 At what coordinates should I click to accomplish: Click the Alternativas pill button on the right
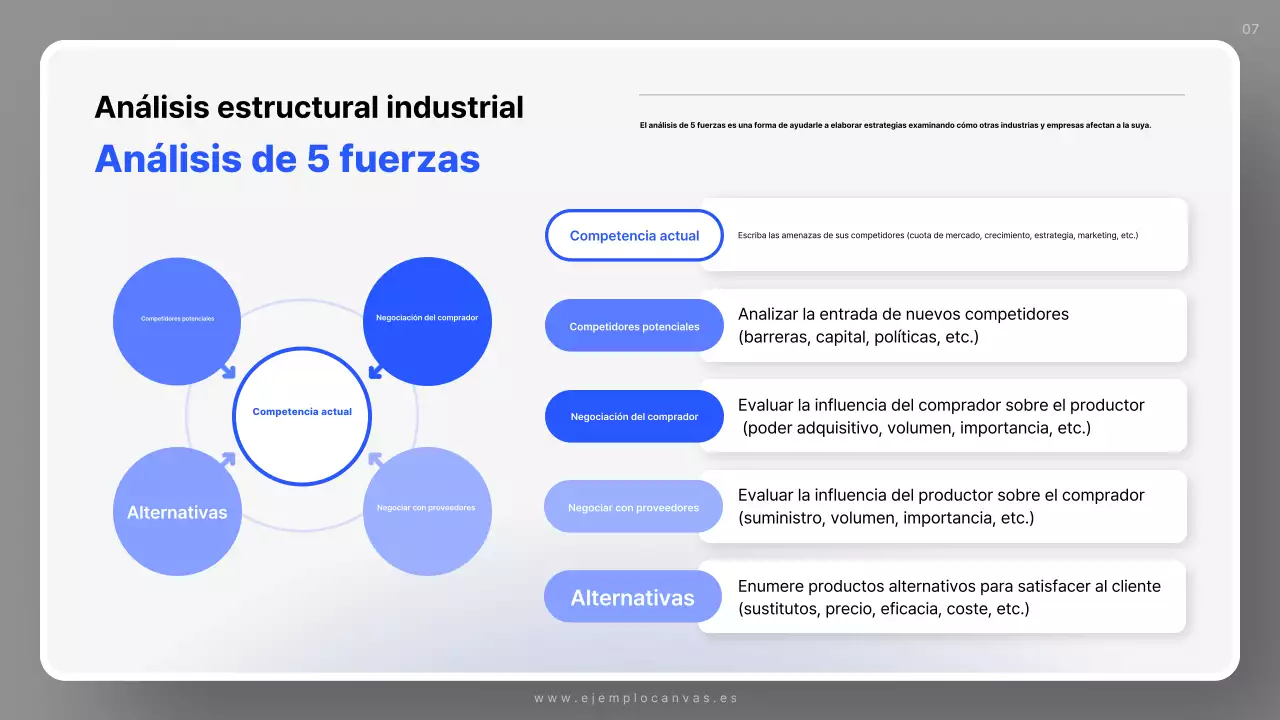click(633, 596)
